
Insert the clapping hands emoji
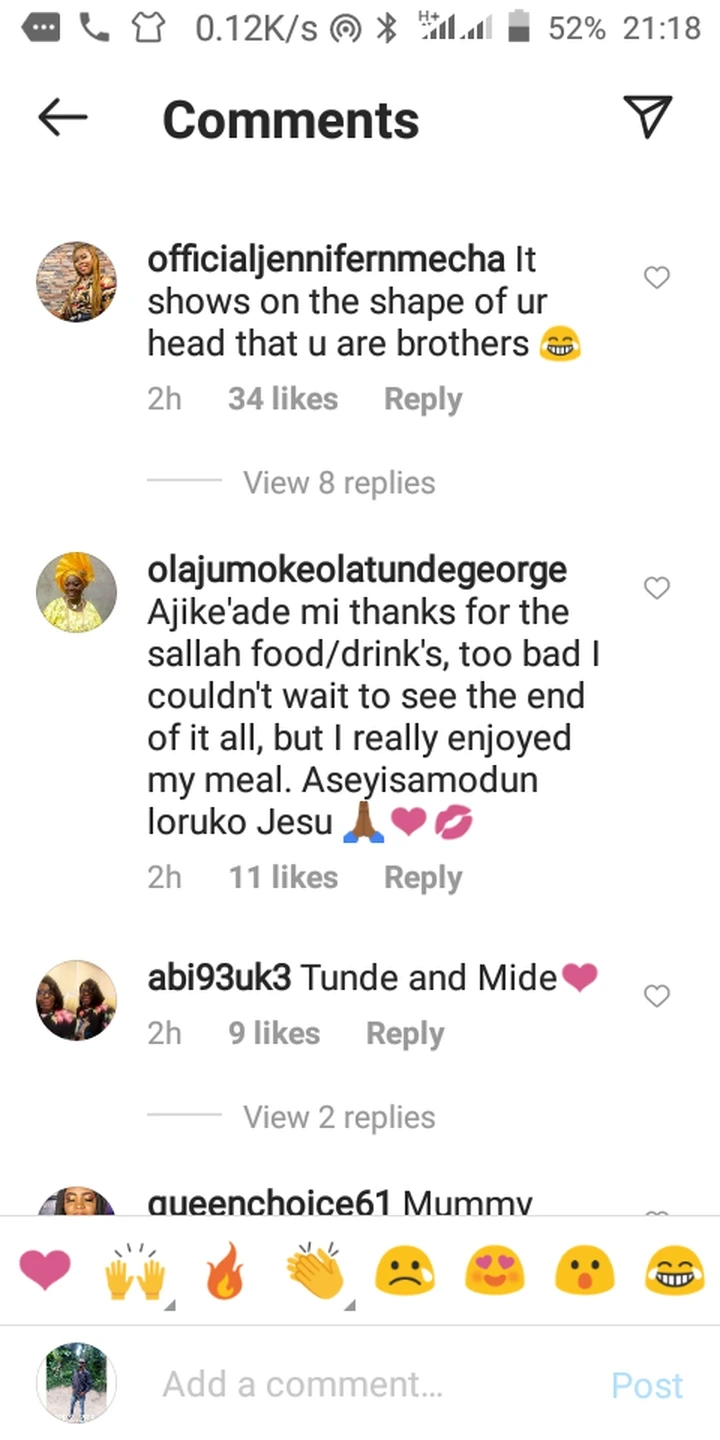[x=314, y=1273]
